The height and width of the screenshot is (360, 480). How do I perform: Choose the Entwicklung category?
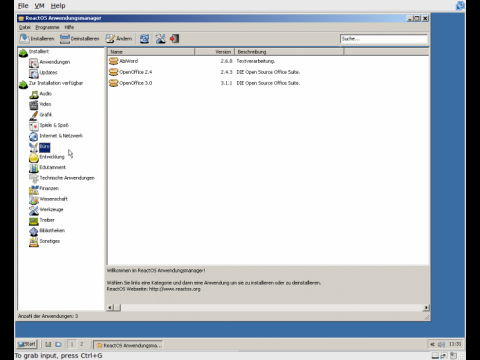(52, 157)
